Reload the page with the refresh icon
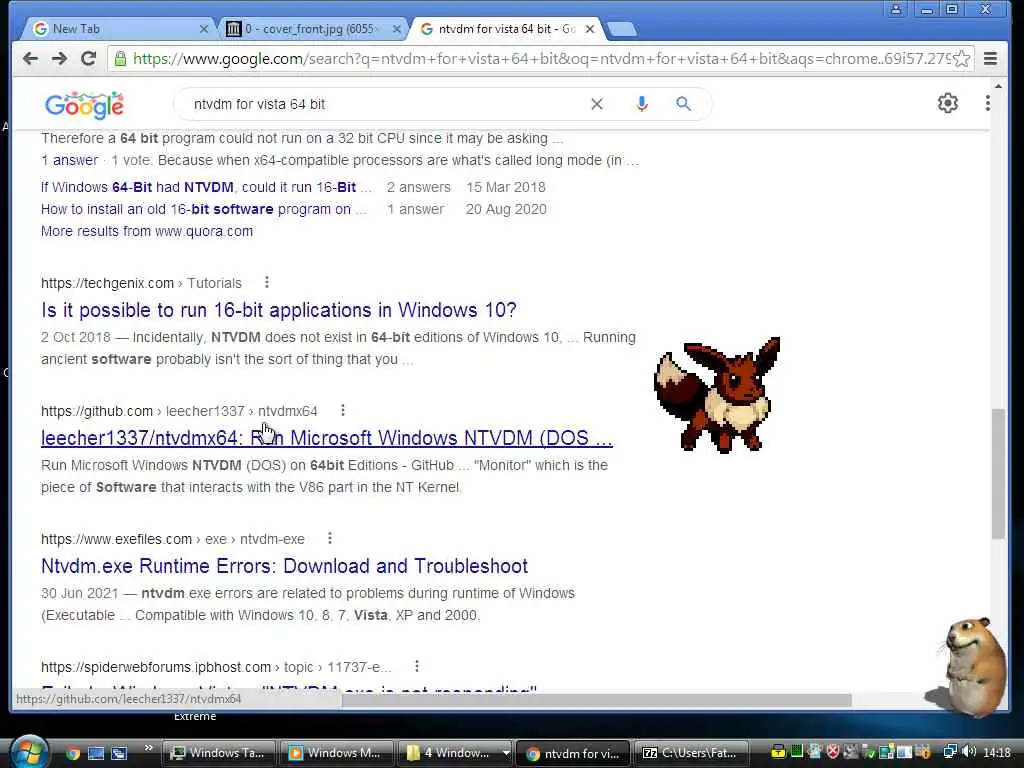1024x768 pixels. (x=89, y=59)
